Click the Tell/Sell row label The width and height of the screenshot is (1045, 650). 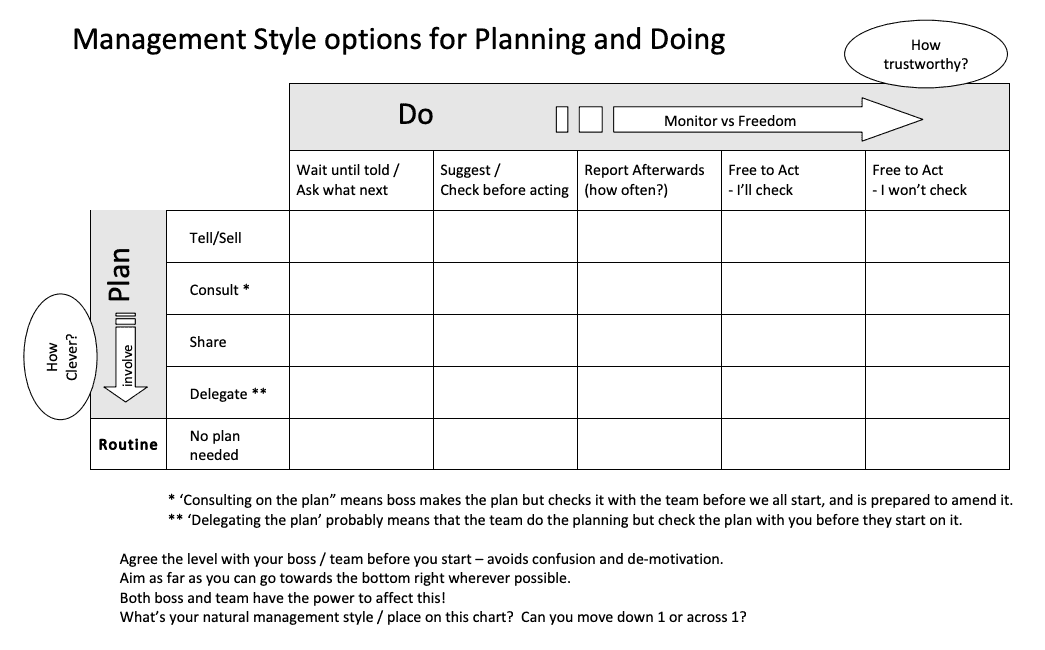click(x=215, y=238)
